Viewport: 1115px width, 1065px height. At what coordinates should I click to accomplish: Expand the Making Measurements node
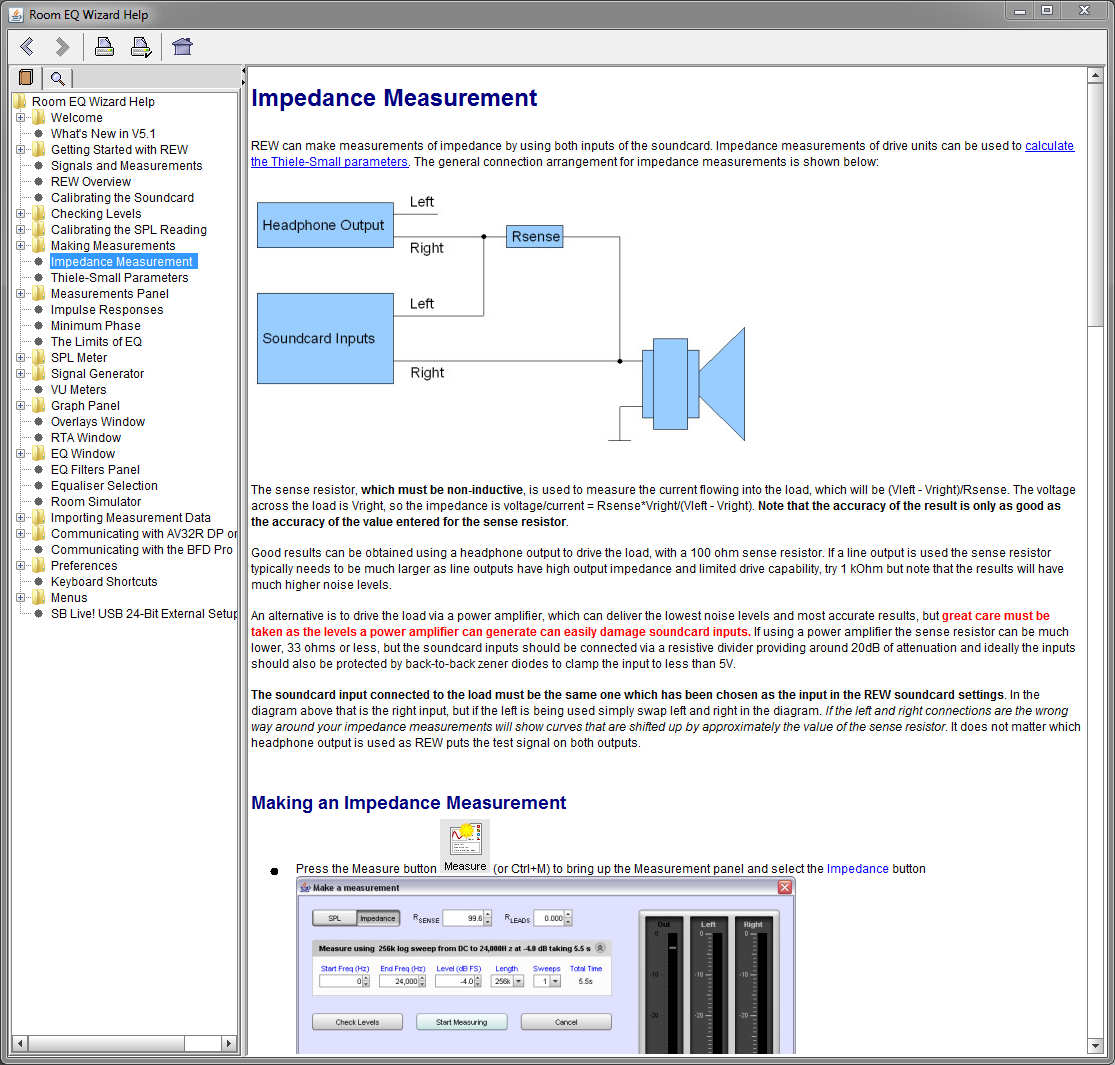20,246
